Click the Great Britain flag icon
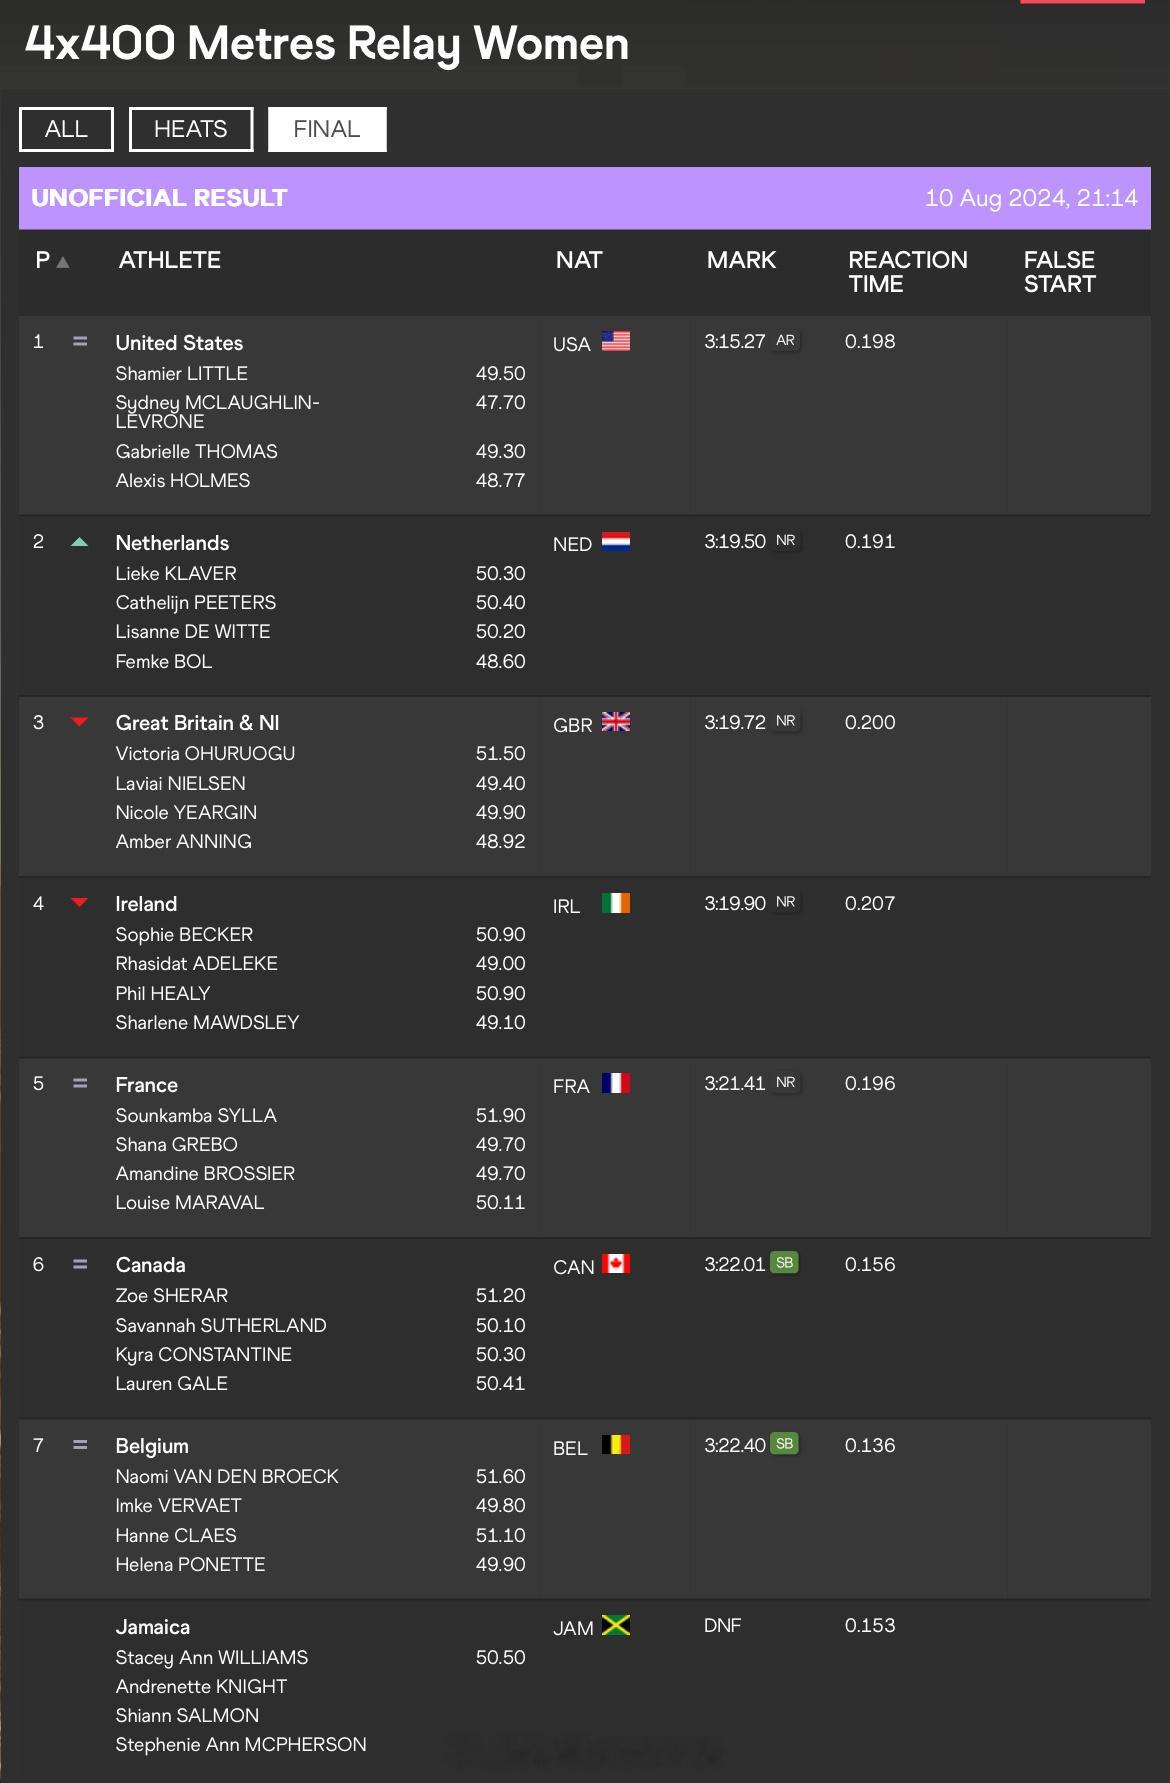This screenshot has width=1170, height=1783. [x=616, y=722]
